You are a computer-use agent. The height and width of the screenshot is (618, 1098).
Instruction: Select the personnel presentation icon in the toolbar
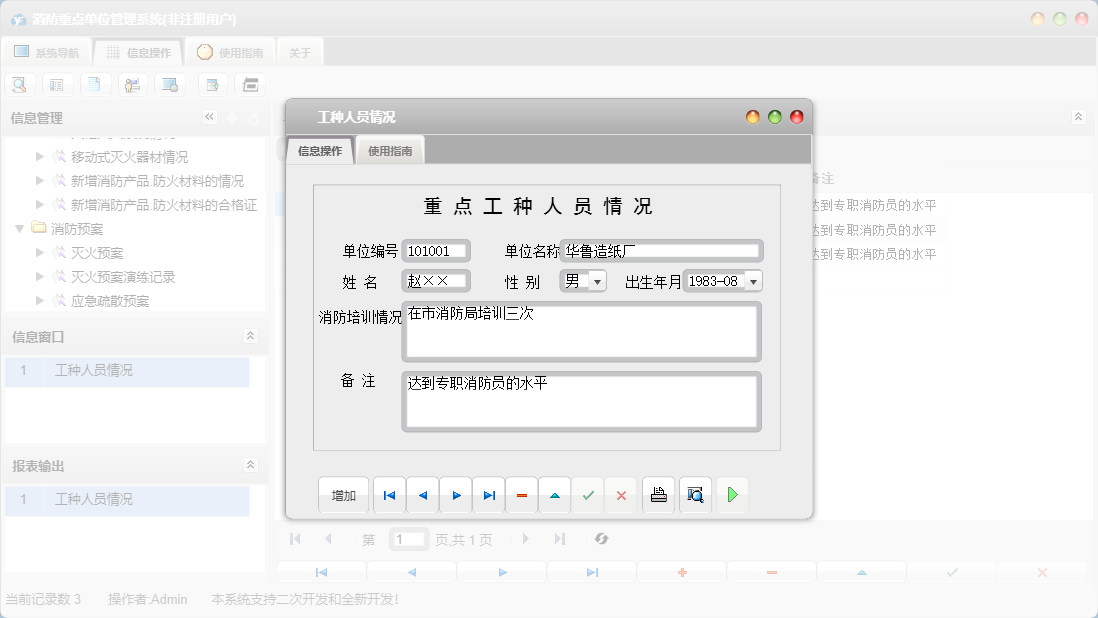(x=132, y=84)
